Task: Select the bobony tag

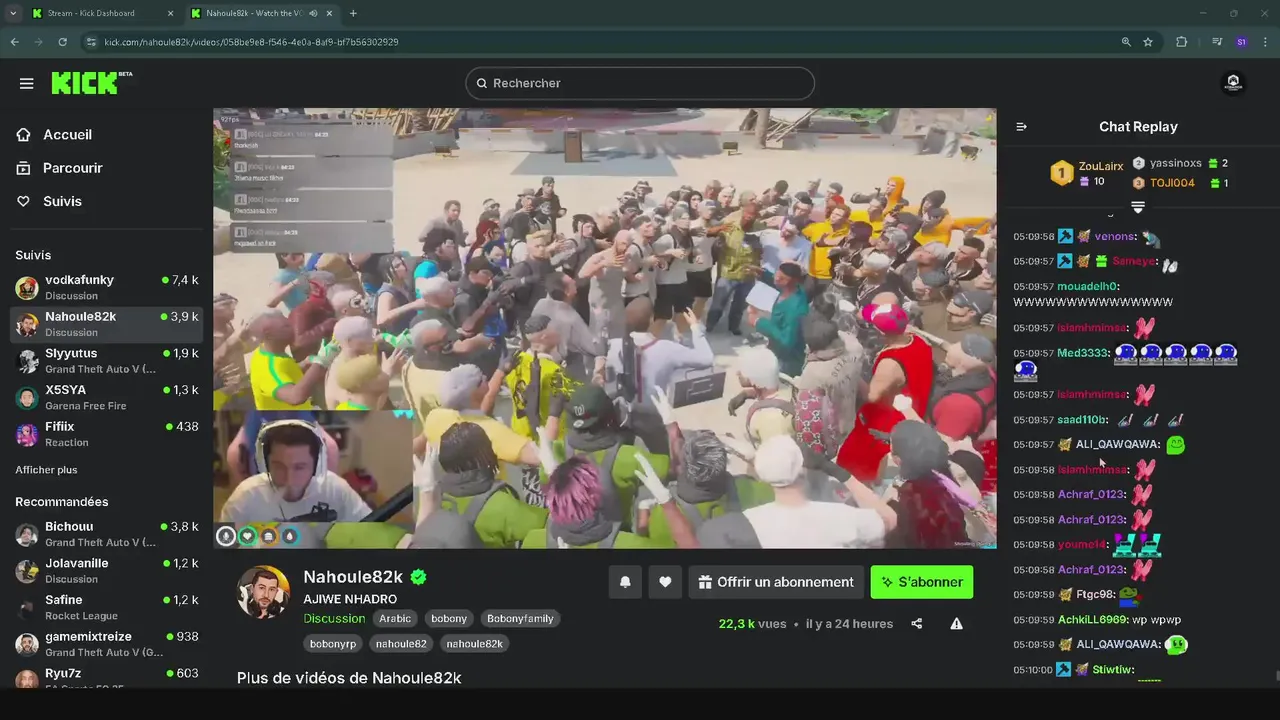Action: pos(449,619)
